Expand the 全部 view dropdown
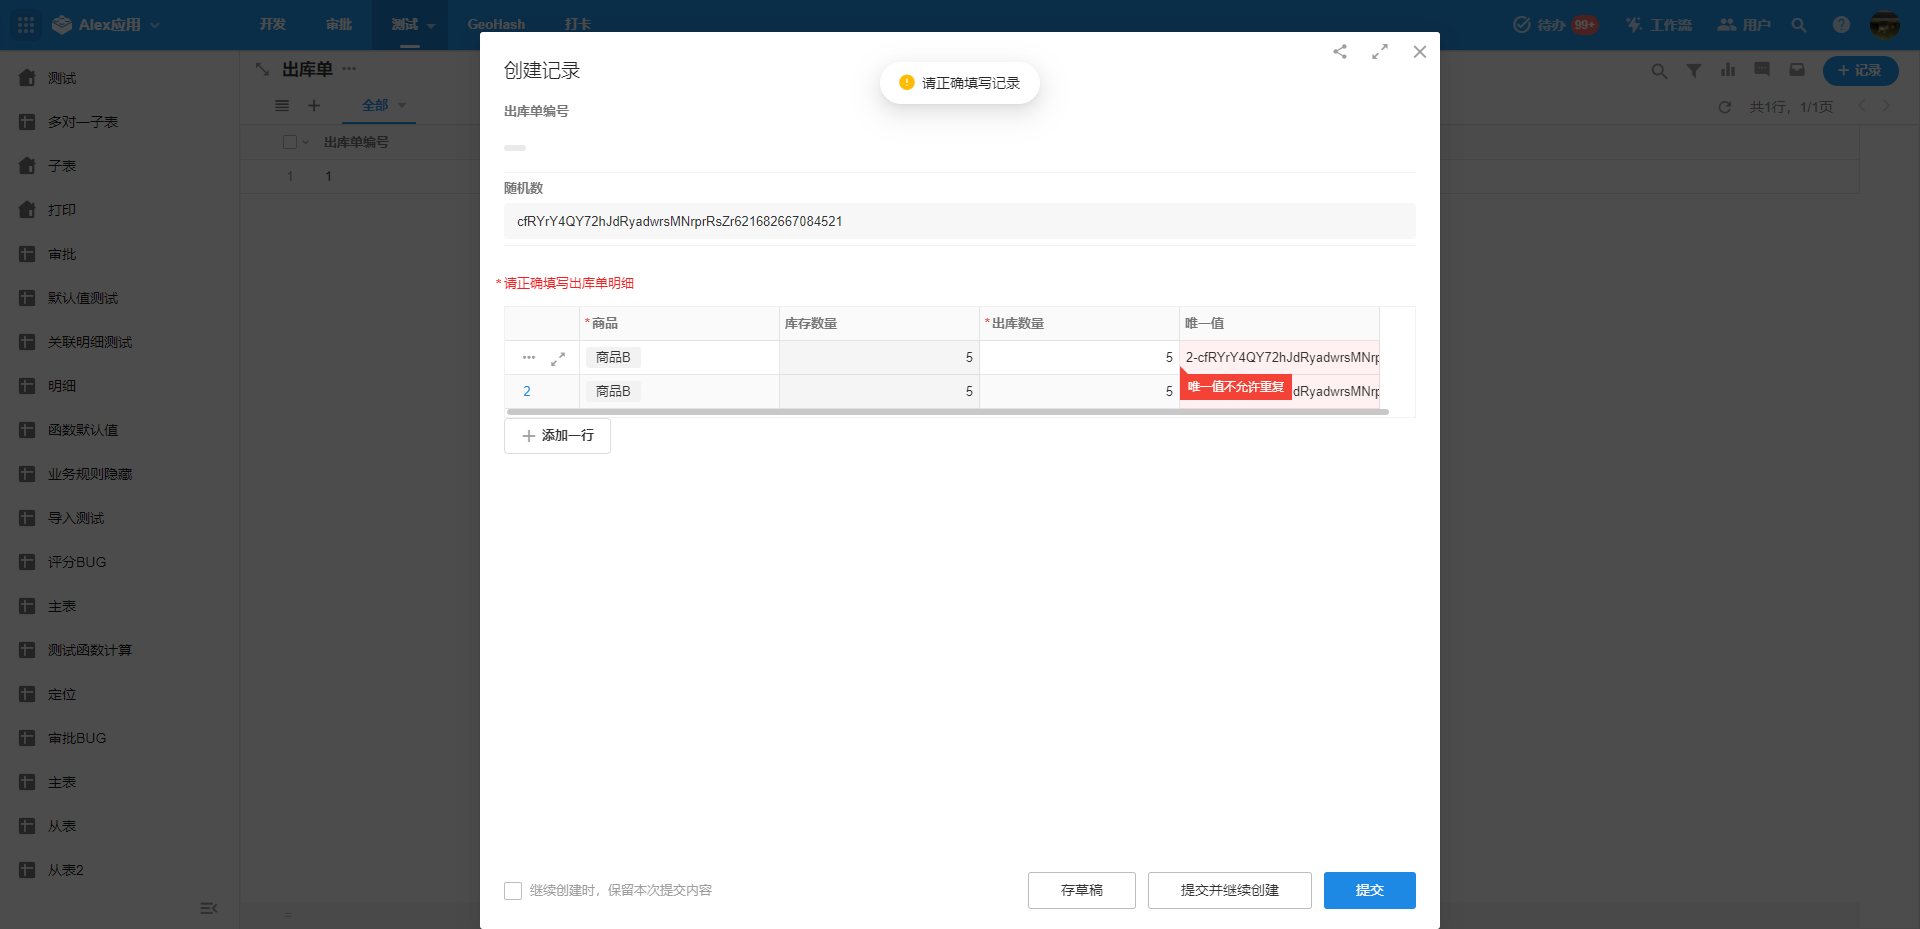Screen dimensions: 1920x929 click(x=402, y=105)
